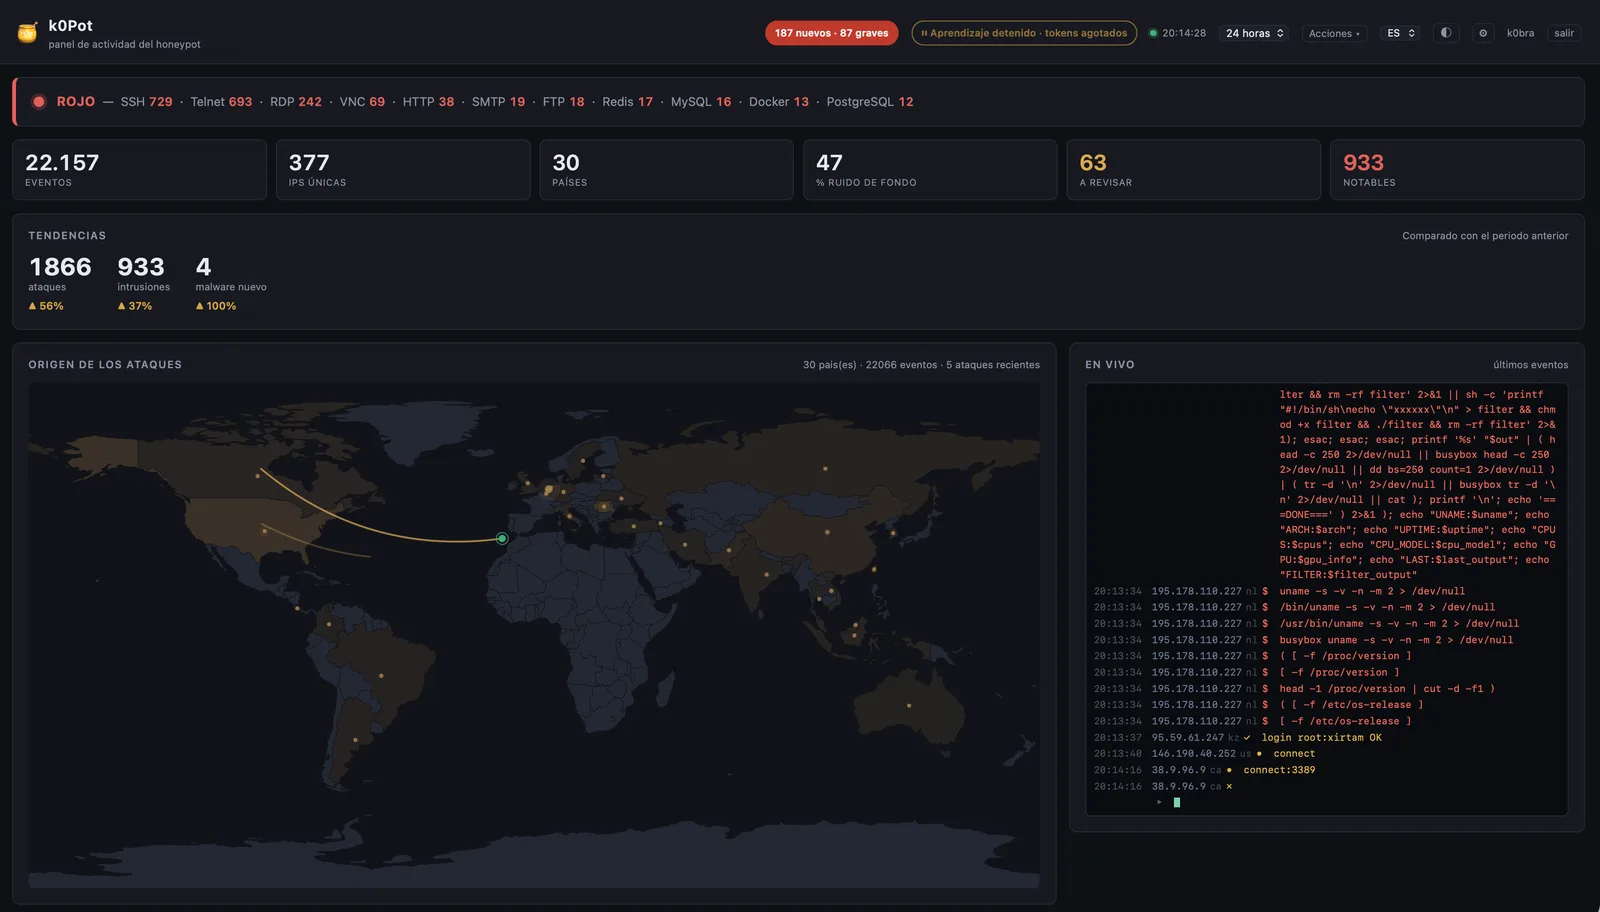Select Redis 17 in the alert bar
The image size is (1600, 912).
click(627, 102)
